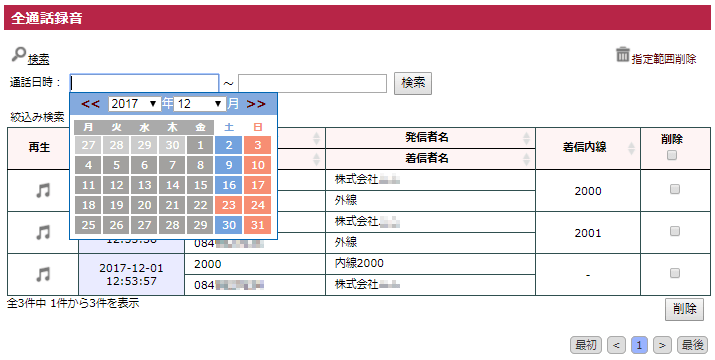This screenshot has width=715, height=360.
Task: Play the 2017-12-01 12:53:57 recording
Action: [43, 275]
